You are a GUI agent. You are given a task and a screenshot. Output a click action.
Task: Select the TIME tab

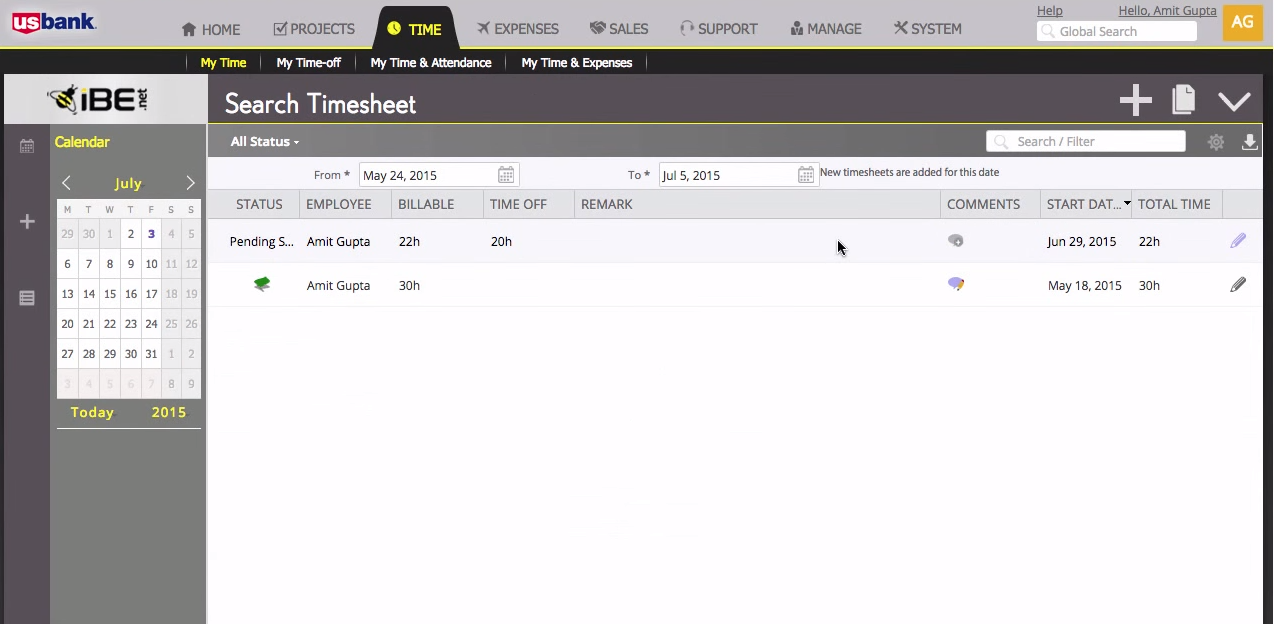pyautogui.click(x=414, y=29)
